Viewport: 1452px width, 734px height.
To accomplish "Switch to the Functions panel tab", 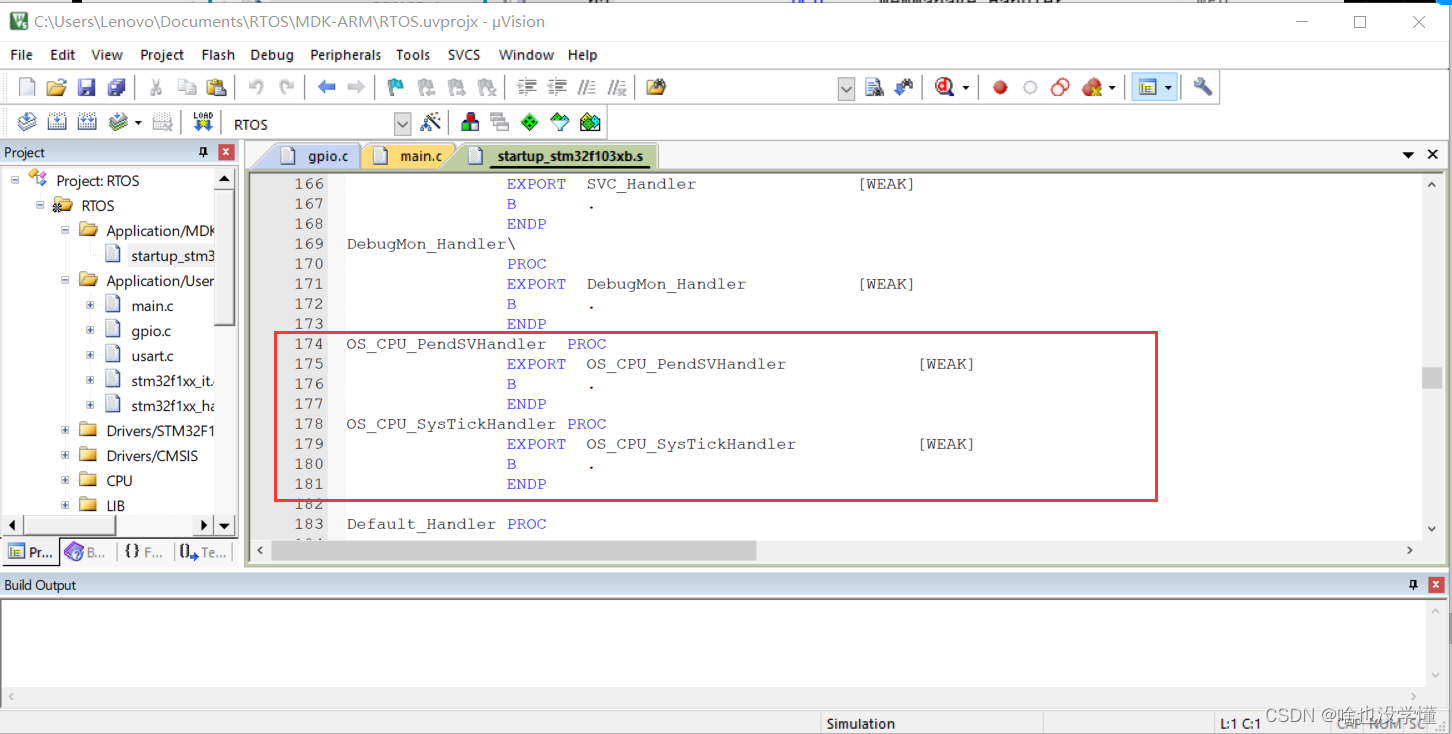I will click(x=144, y=551).
